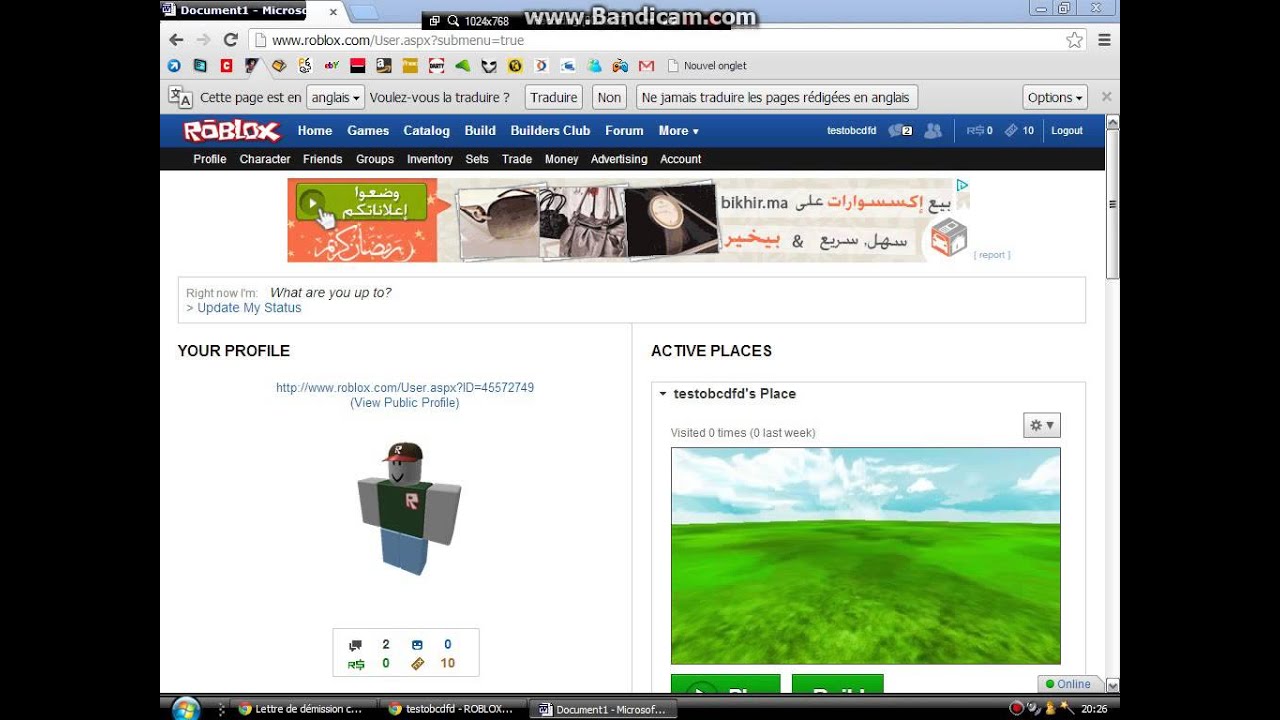Click the browser forward arrow
This screenshot has width=1280, height=720.
pos(203,40)
